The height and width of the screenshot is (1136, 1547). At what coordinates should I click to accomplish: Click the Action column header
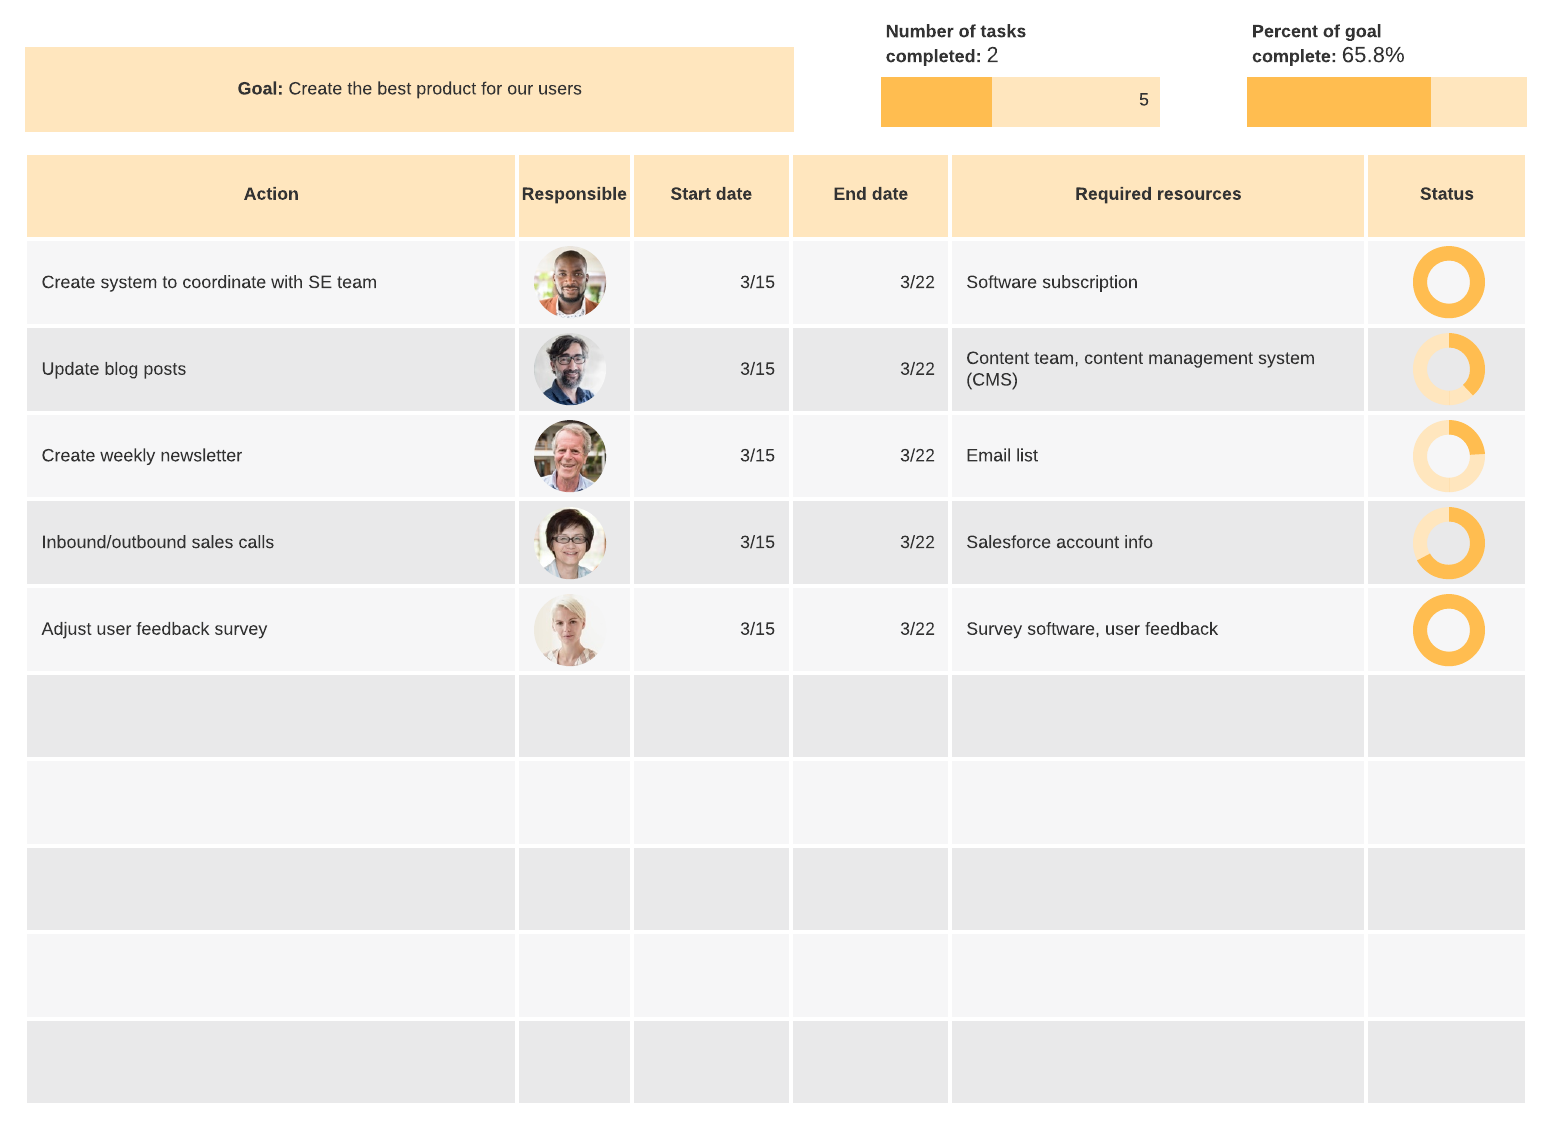(271, 195)
